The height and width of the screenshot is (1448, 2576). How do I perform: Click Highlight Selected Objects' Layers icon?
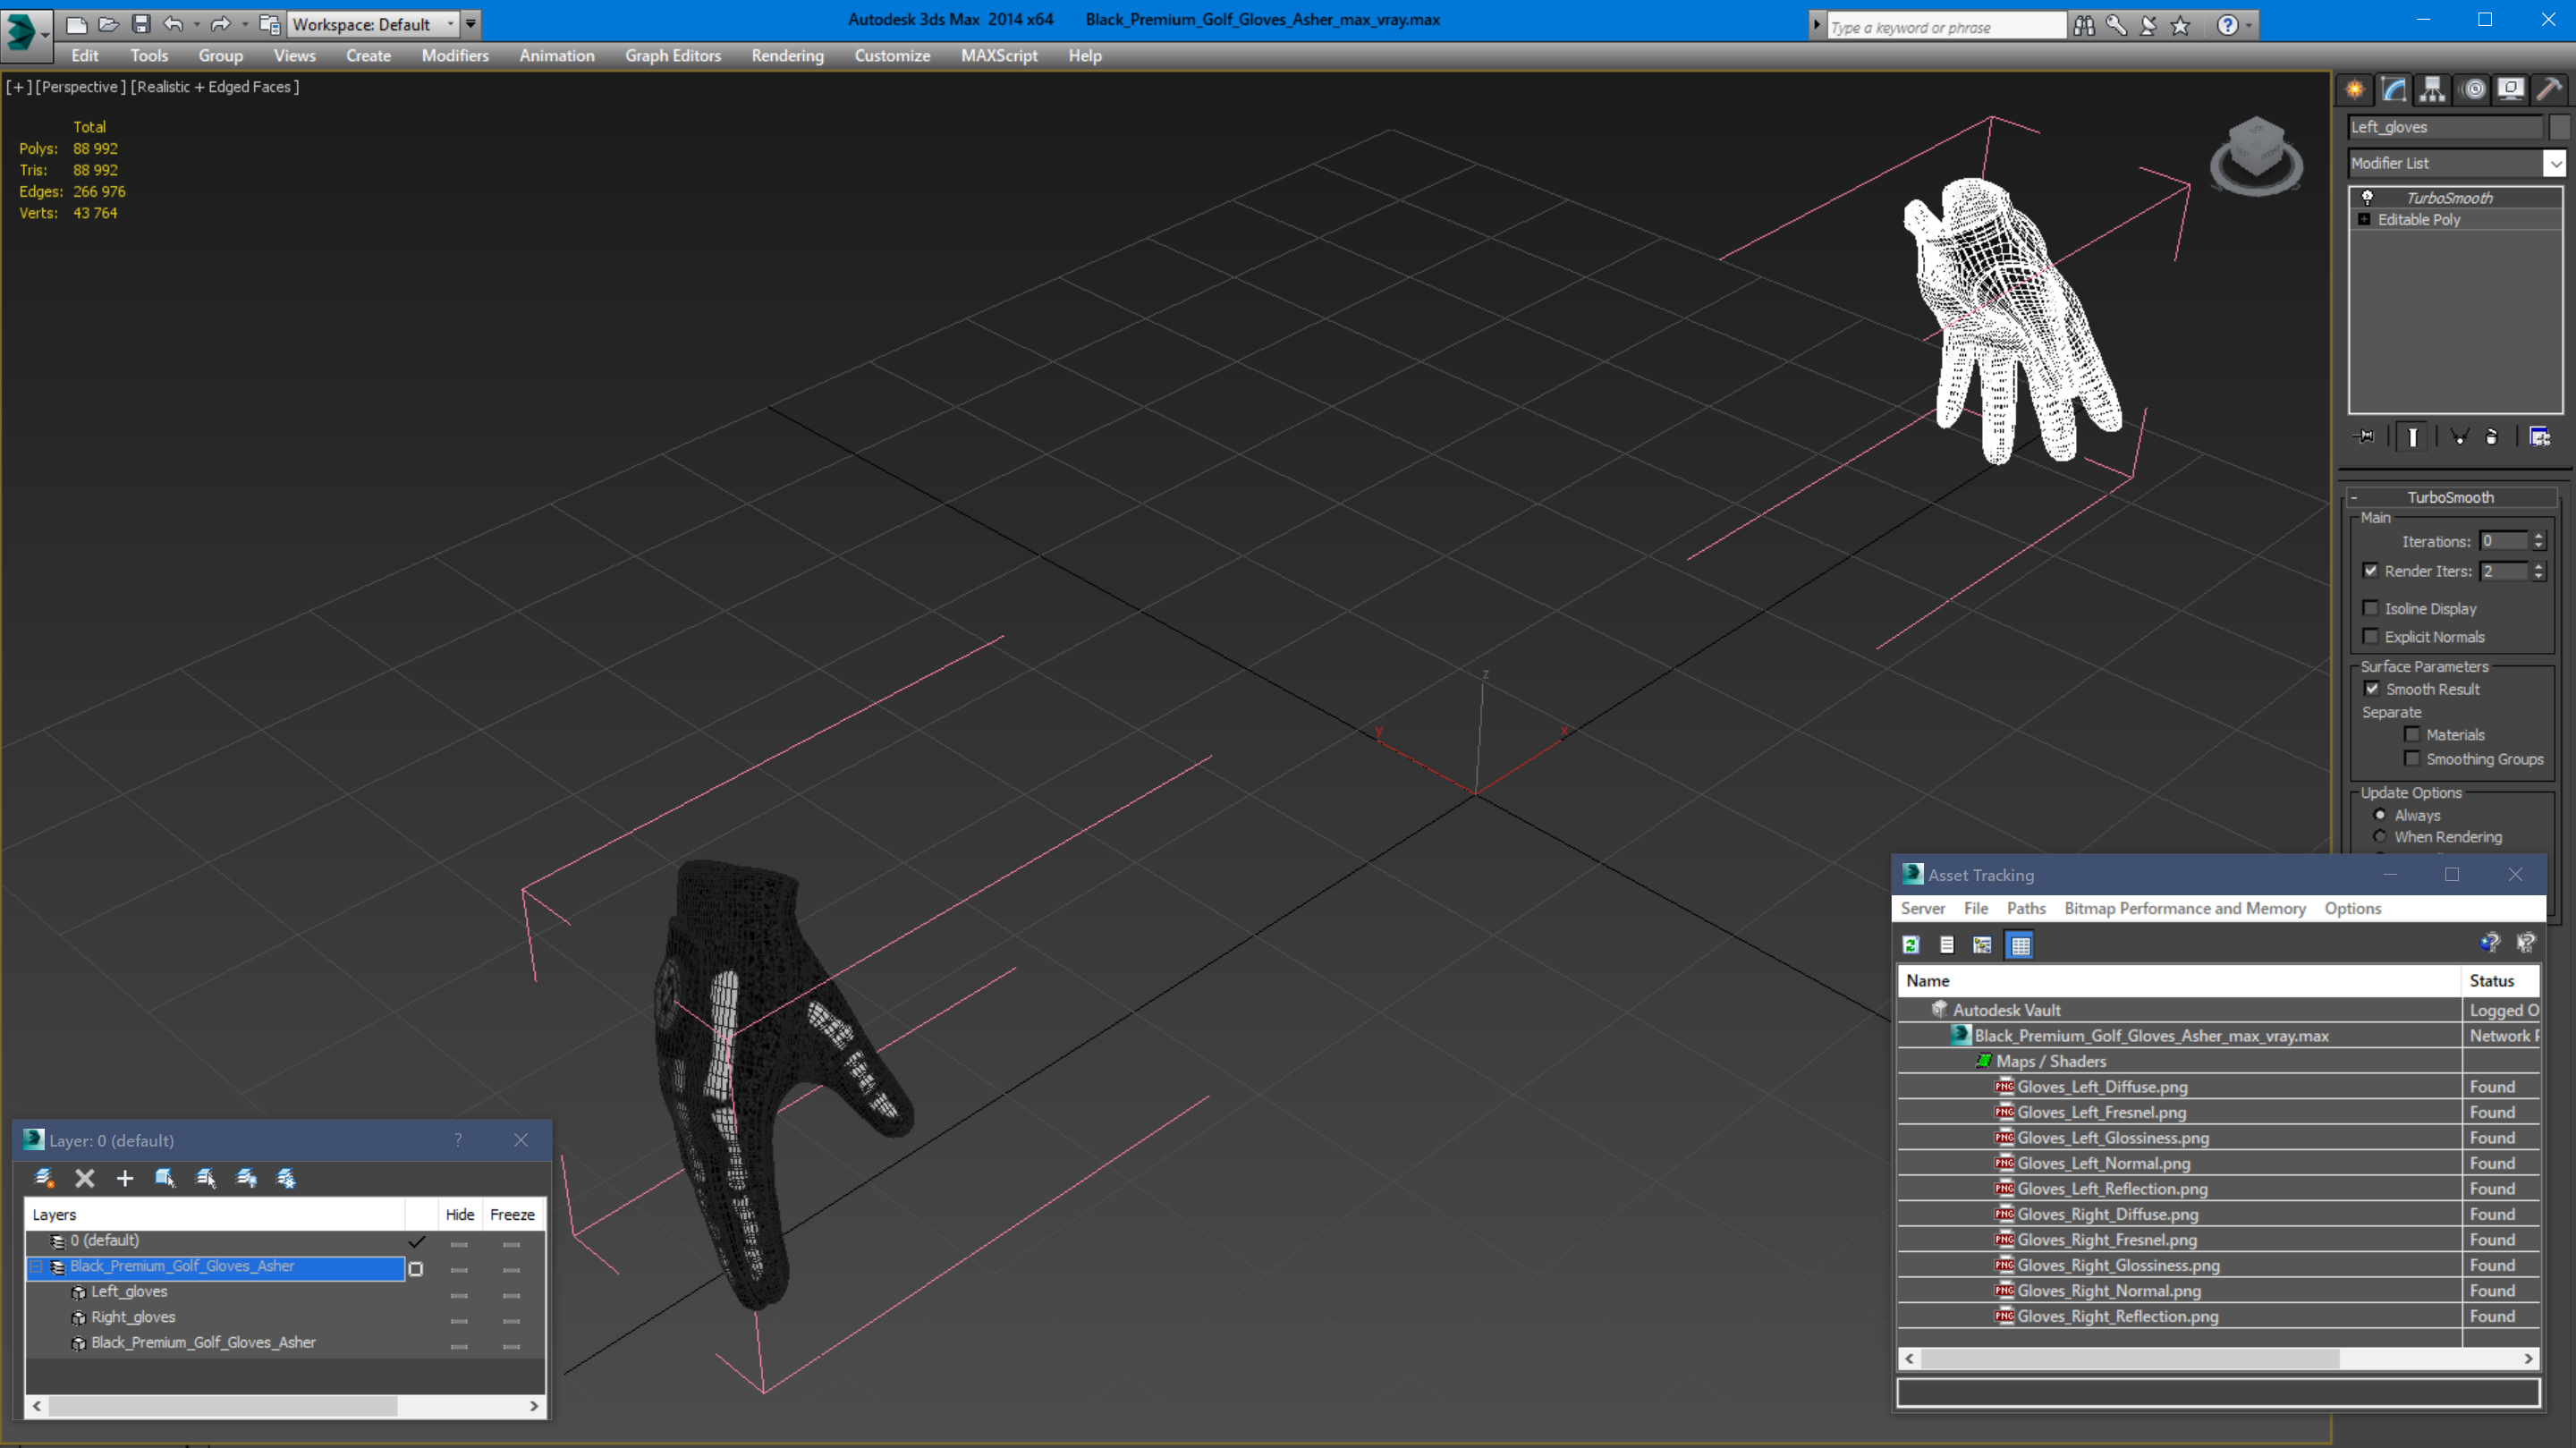click(x=206, y=1178)
